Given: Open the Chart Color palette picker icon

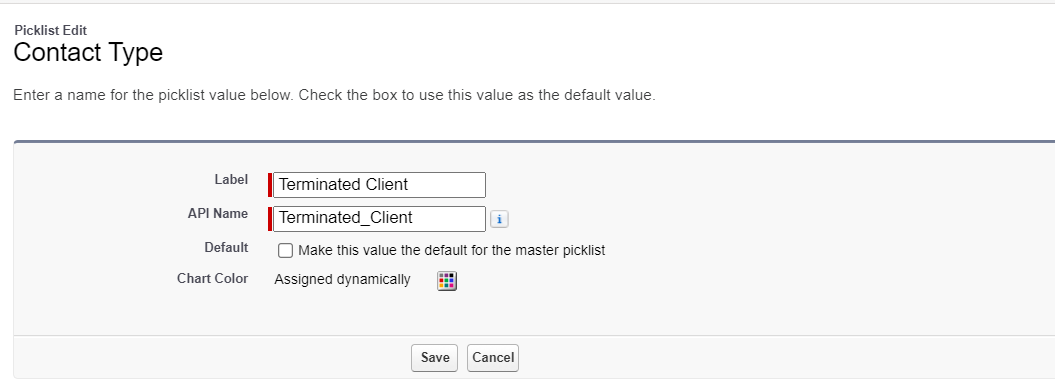Looking at the screenshot, I should (447, 281).
